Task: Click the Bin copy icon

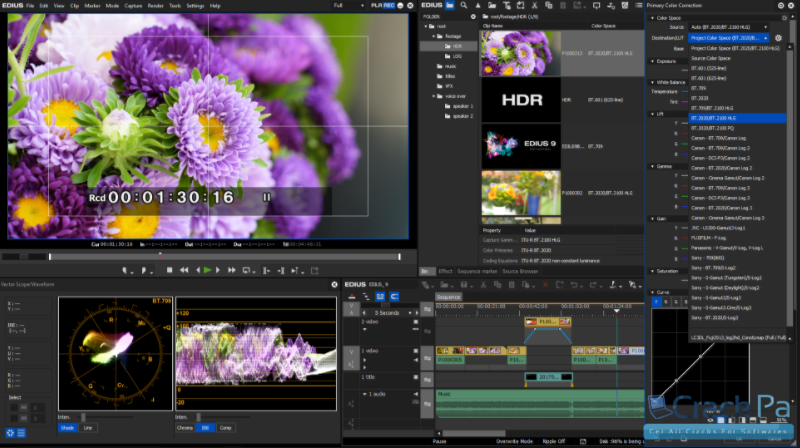Action: coord(549,5)
